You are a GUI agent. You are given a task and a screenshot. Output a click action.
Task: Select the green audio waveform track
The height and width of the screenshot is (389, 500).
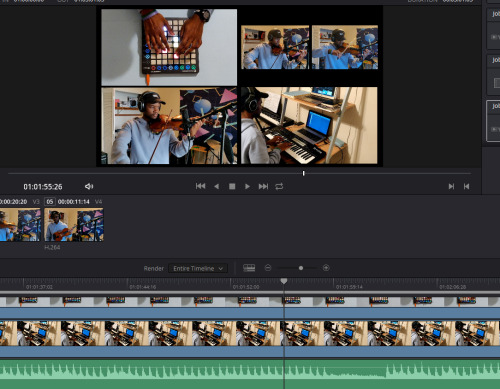250,373
